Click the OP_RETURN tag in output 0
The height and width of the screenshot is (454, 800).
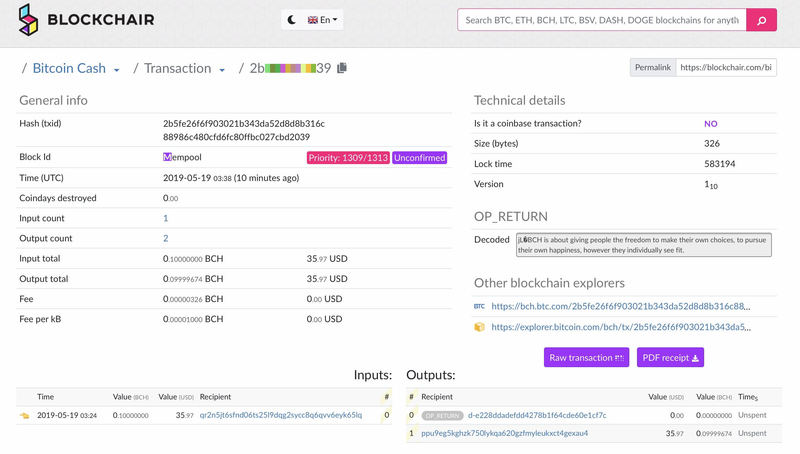[442, 416]
